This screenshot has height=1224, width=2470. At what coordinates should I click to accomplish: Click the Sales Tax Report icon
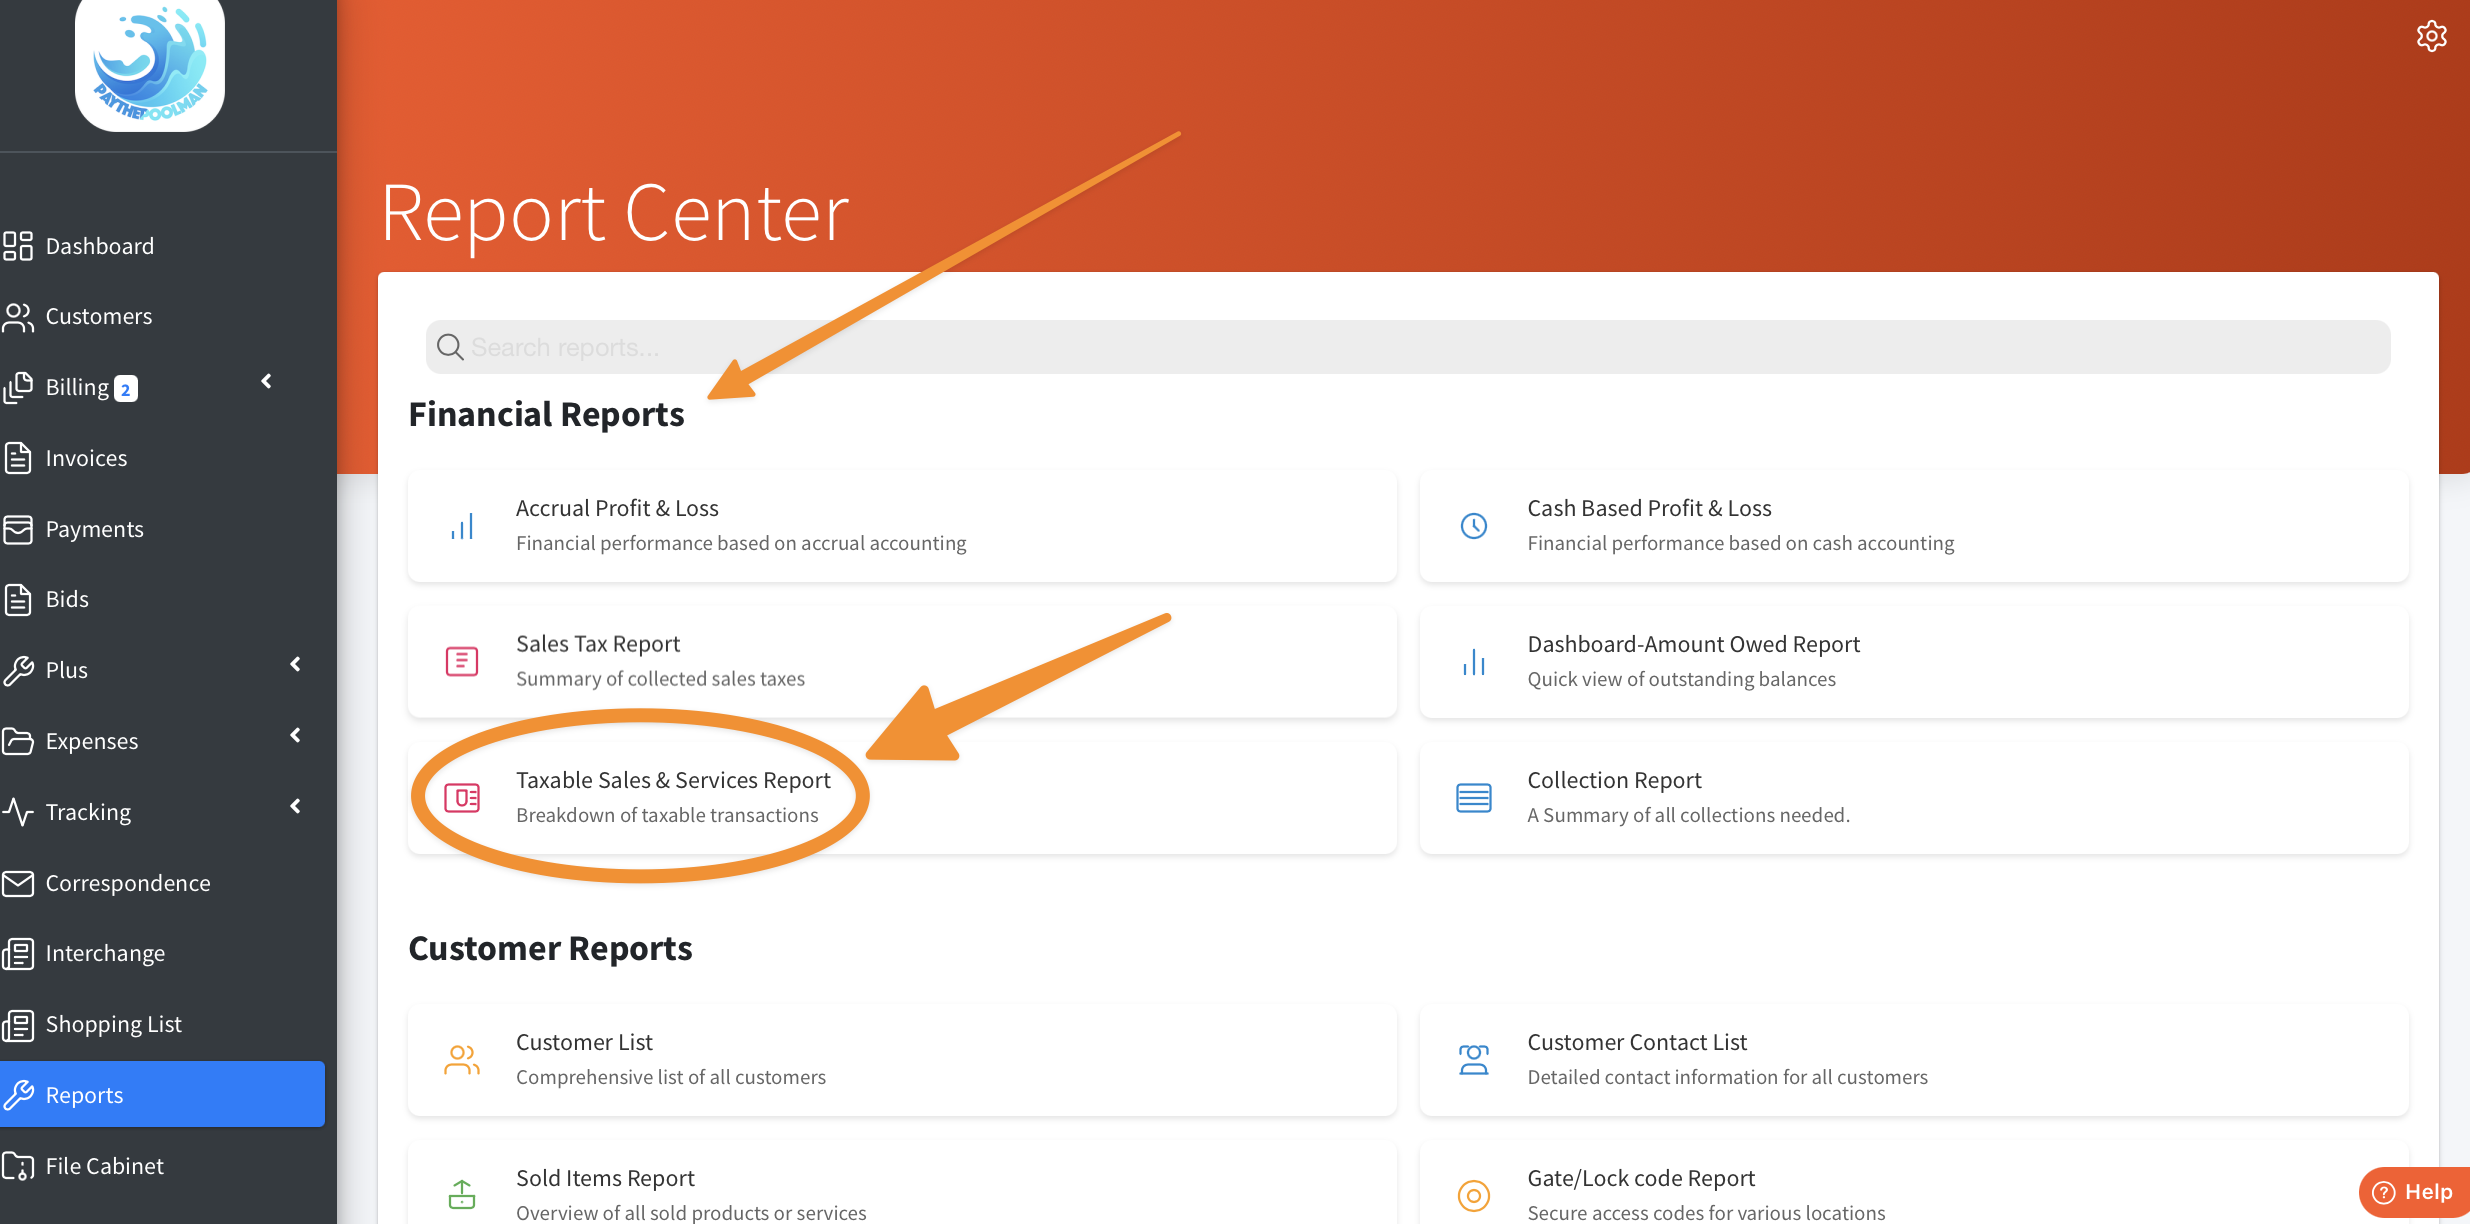tap(462, 661)
